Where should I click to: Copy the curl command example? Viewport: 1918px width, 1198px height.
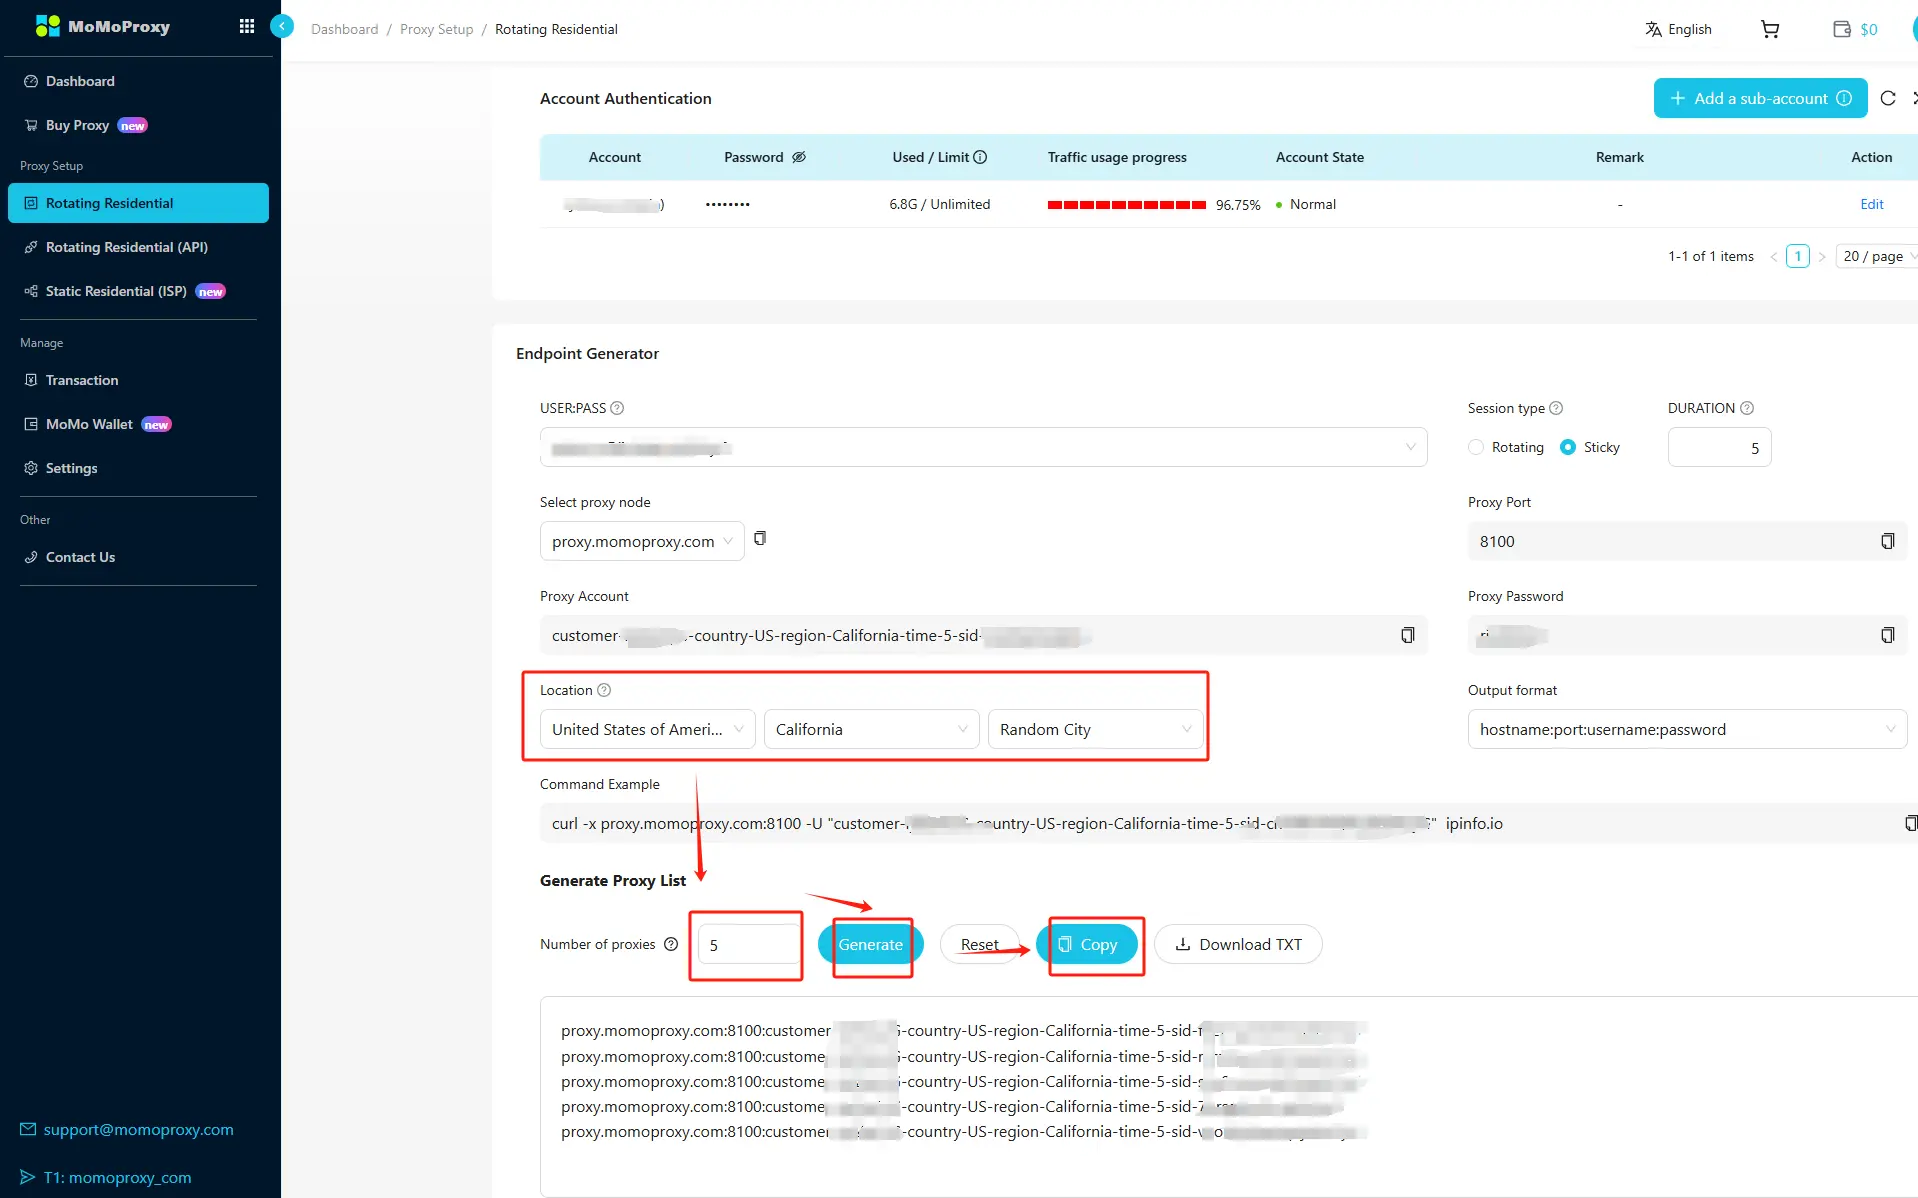[1910, 823]
